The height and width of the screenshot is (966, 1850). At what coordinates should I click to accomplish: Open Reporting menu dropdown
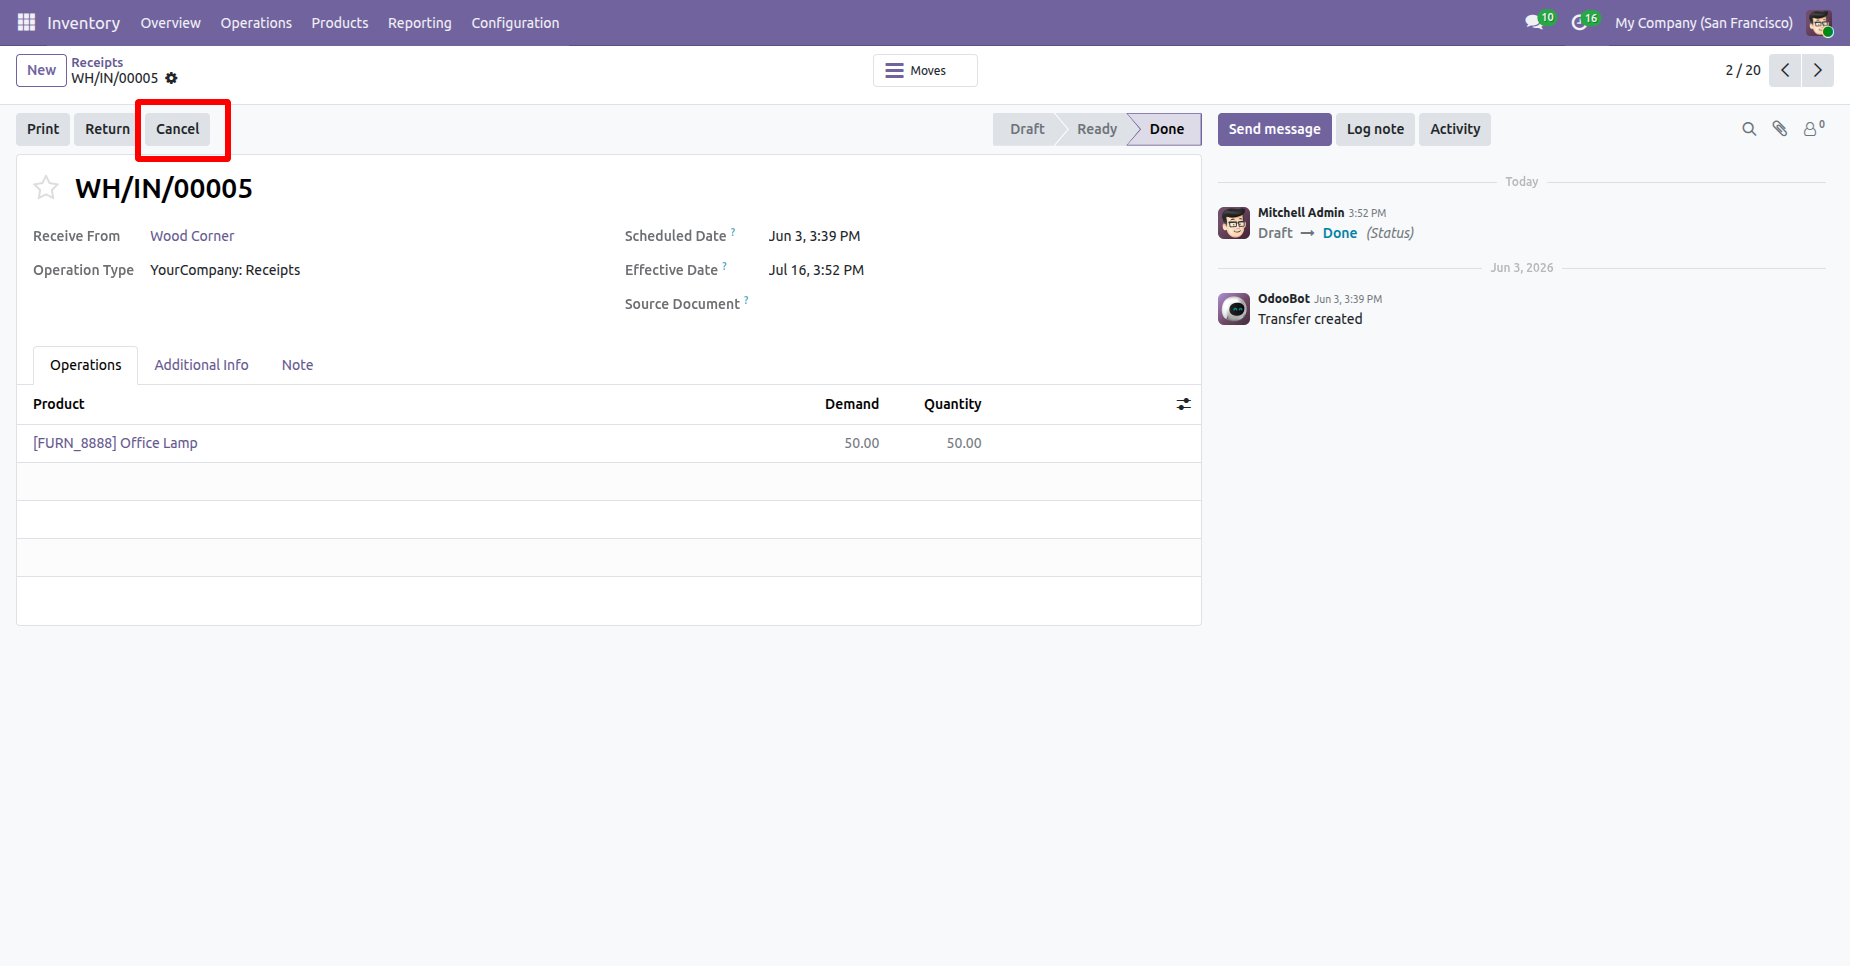tap(420, 22)
